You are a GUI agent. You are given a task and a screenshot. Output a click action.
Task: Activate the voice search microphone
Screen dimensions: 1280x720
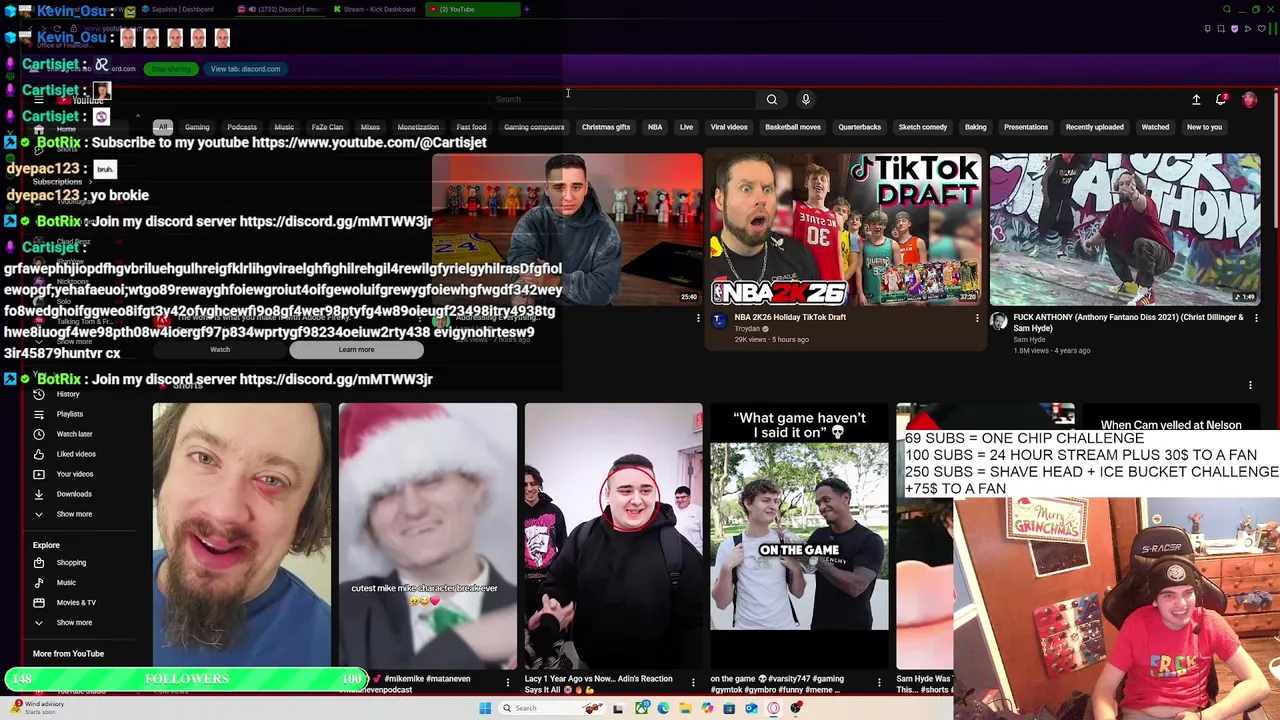click(805, 99)
